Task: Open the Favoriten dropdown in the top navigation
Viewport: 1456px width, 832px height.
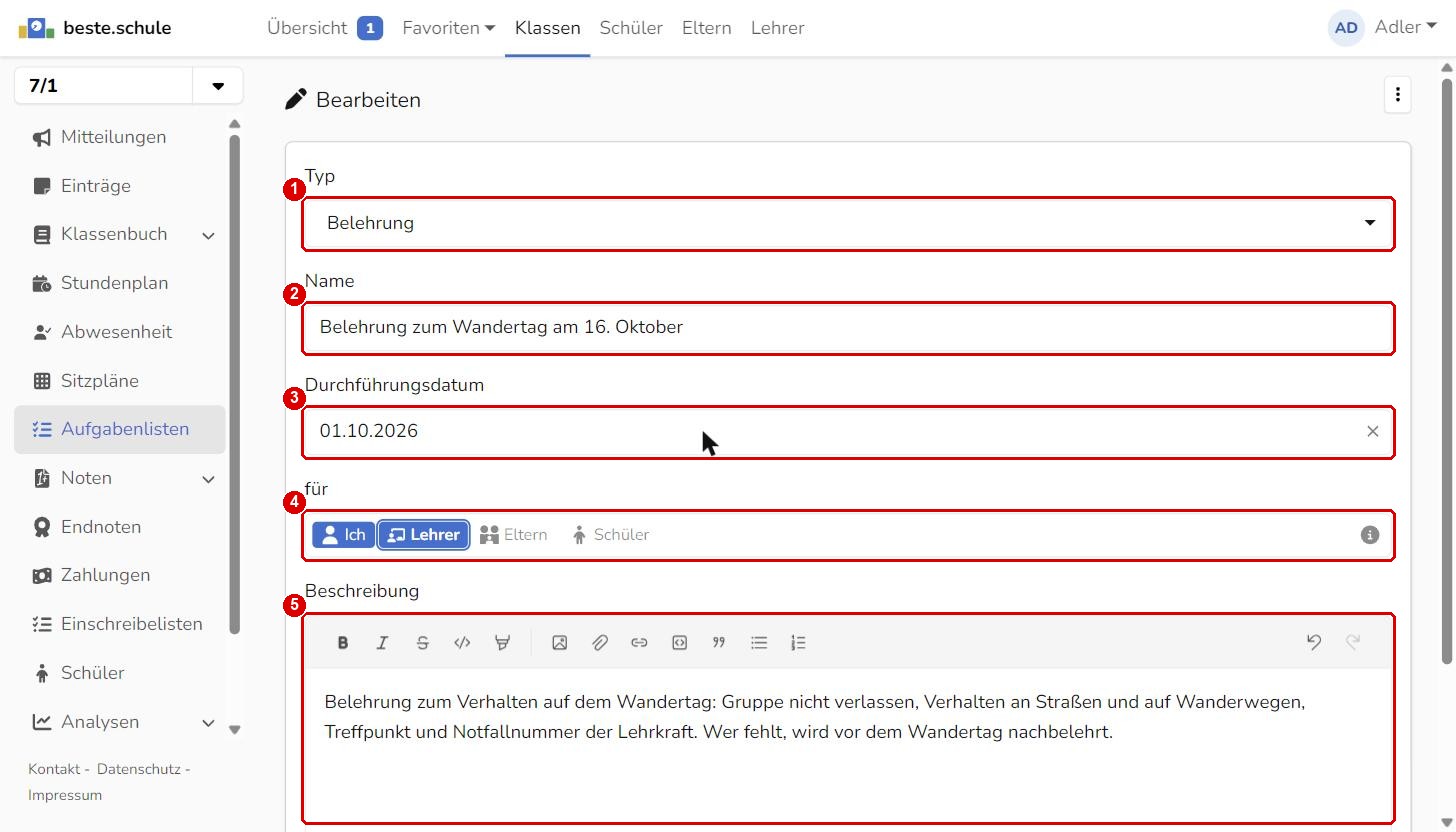Action: [449, 28]
